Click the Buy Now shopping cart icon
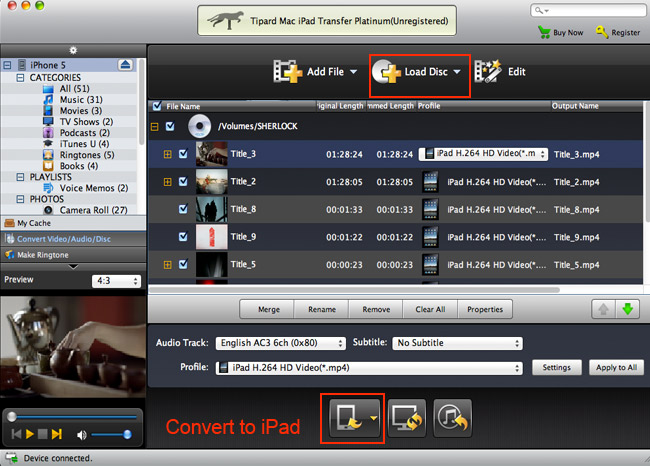The height and width of the screenshot is (466, 650). (544, 32)
